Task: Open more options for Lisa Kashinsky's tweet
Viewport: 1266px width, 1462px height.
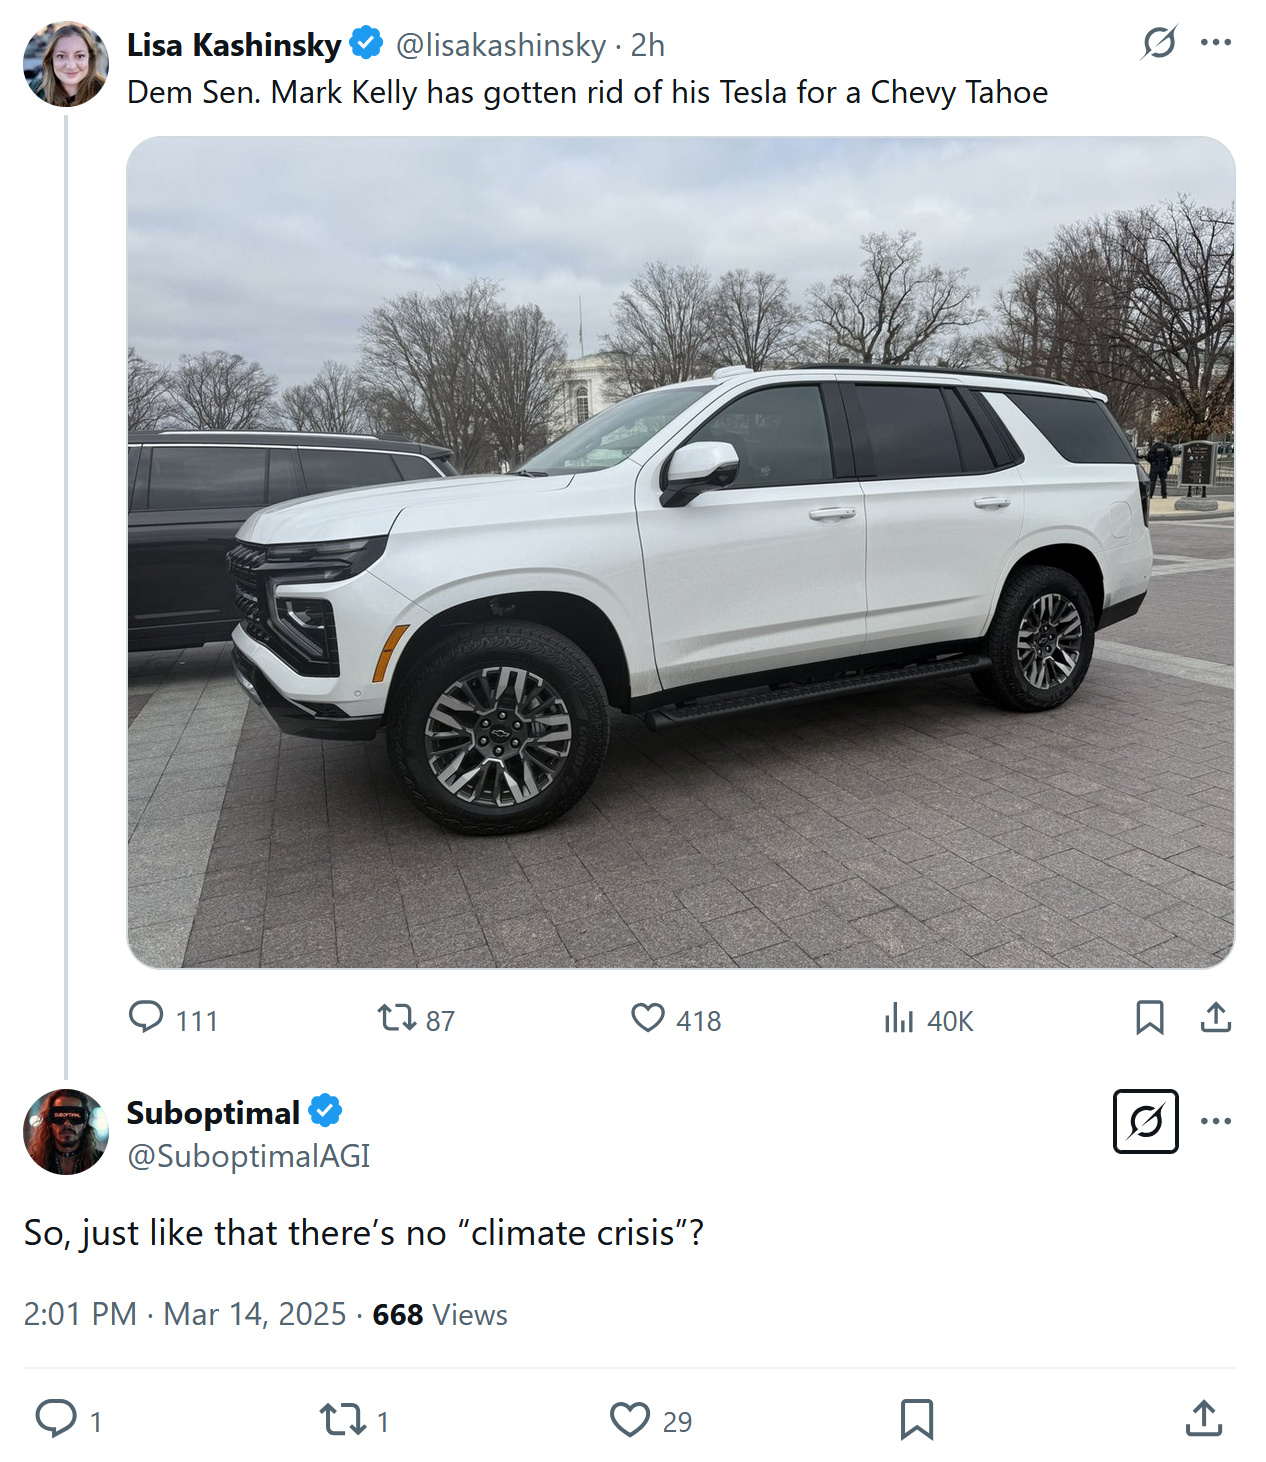Action: (x=1215, y=43)
